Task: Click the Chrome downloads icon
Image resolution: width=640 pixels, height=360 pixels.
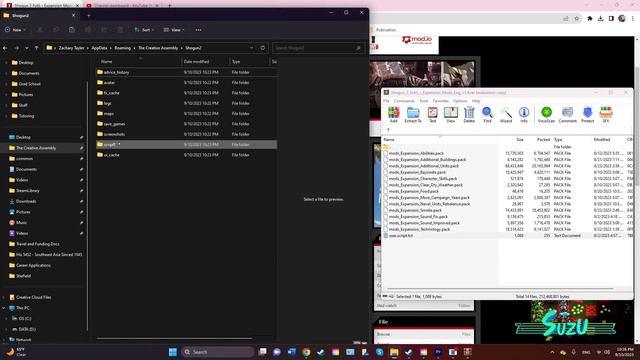Action: click(x=600, y=18)
